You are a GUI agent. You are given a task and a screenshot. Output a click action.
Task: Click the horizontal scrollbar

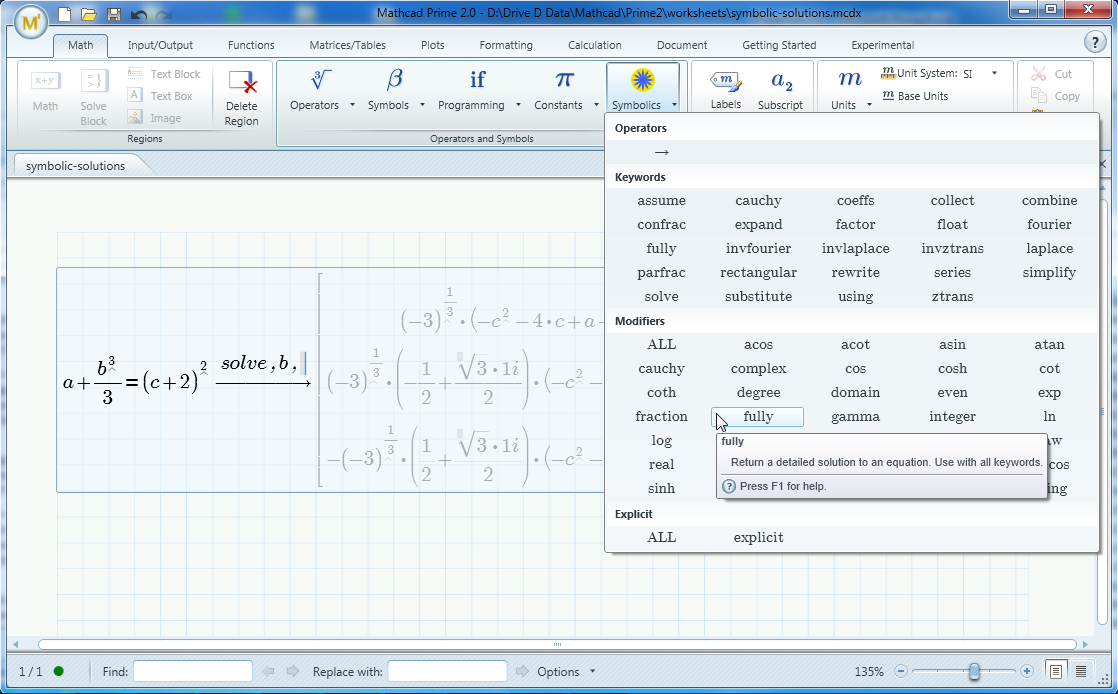pos(557,644)
